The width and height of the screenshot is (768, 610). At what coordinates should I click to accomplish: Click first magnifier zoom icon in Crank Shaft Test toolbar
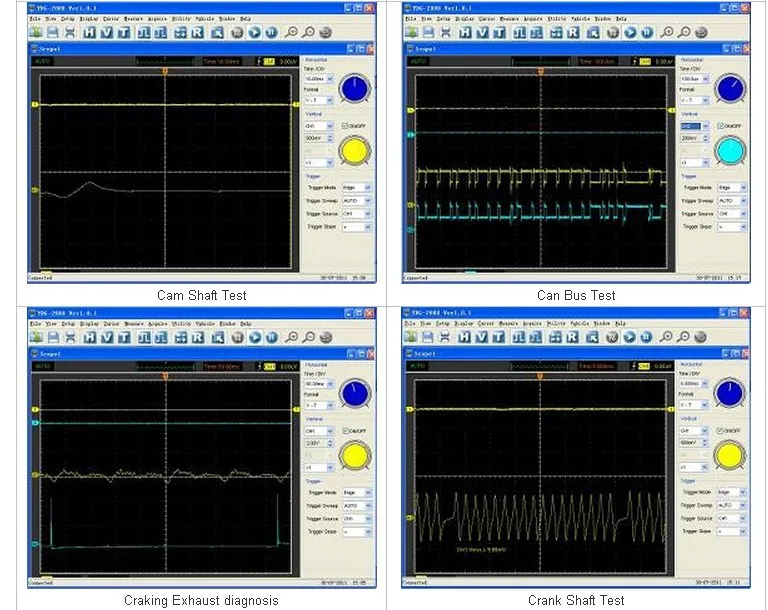tap(666, 337)
